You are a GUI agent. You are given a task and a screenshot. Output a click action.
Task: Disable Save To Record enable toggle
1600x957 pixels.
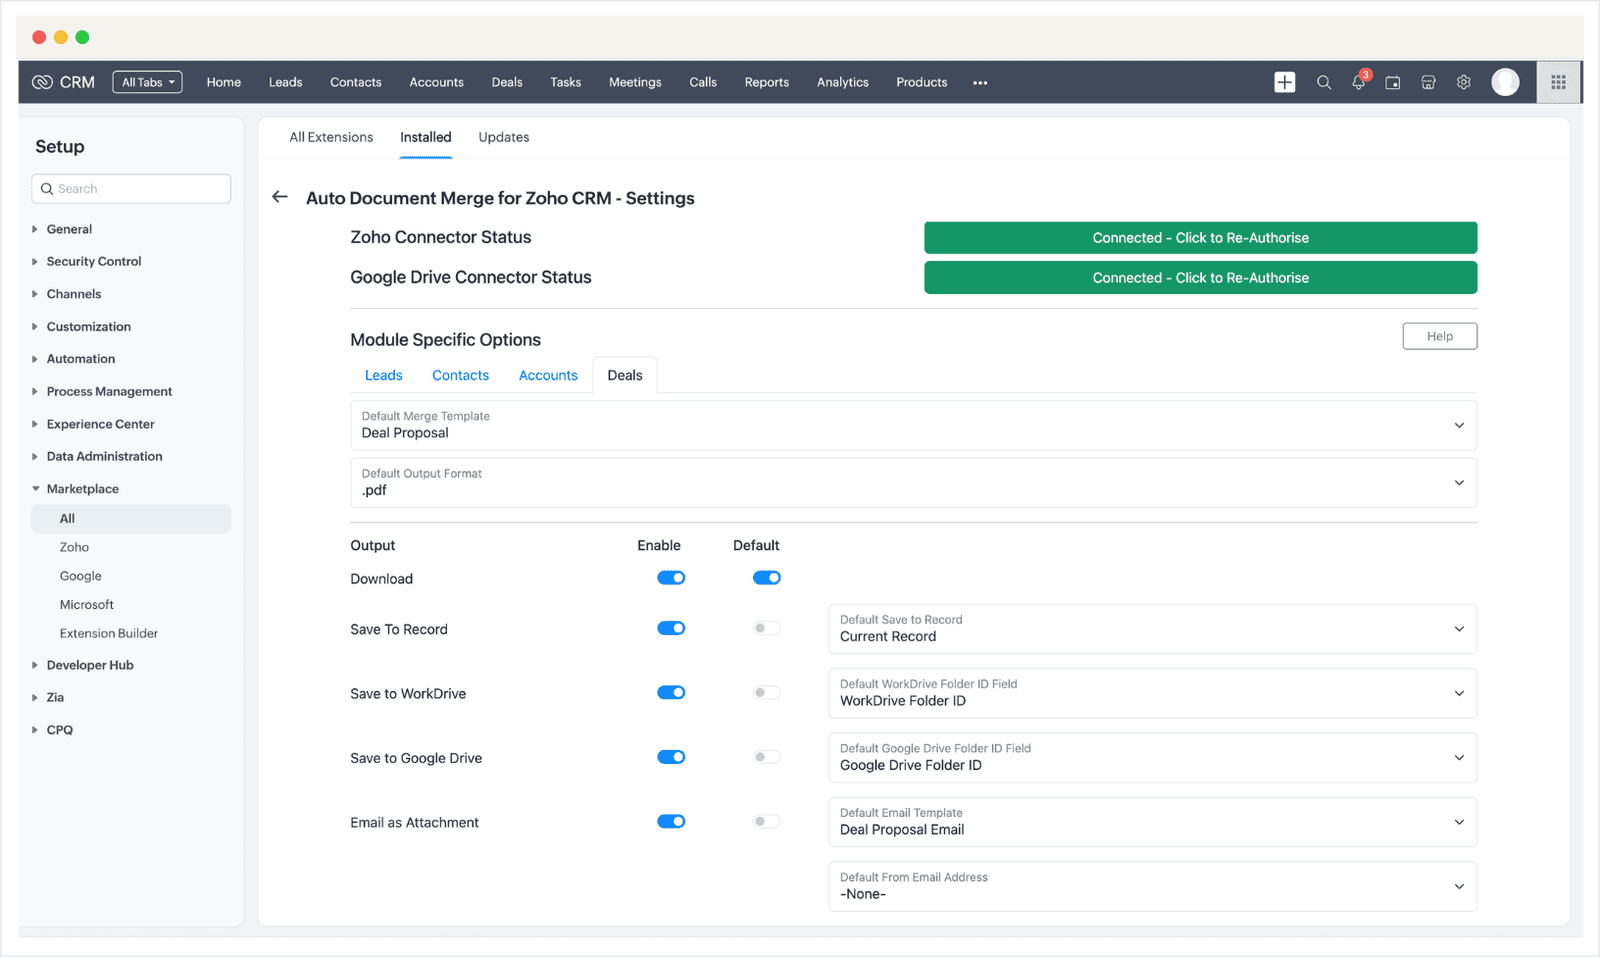coord(671,628)
